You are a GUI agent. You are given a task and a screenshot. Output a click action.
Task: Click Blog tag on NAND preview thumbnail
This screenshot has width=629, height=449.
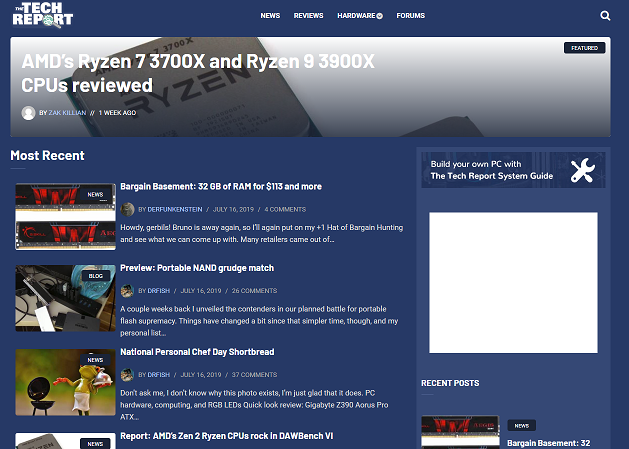tap(95, 276)
